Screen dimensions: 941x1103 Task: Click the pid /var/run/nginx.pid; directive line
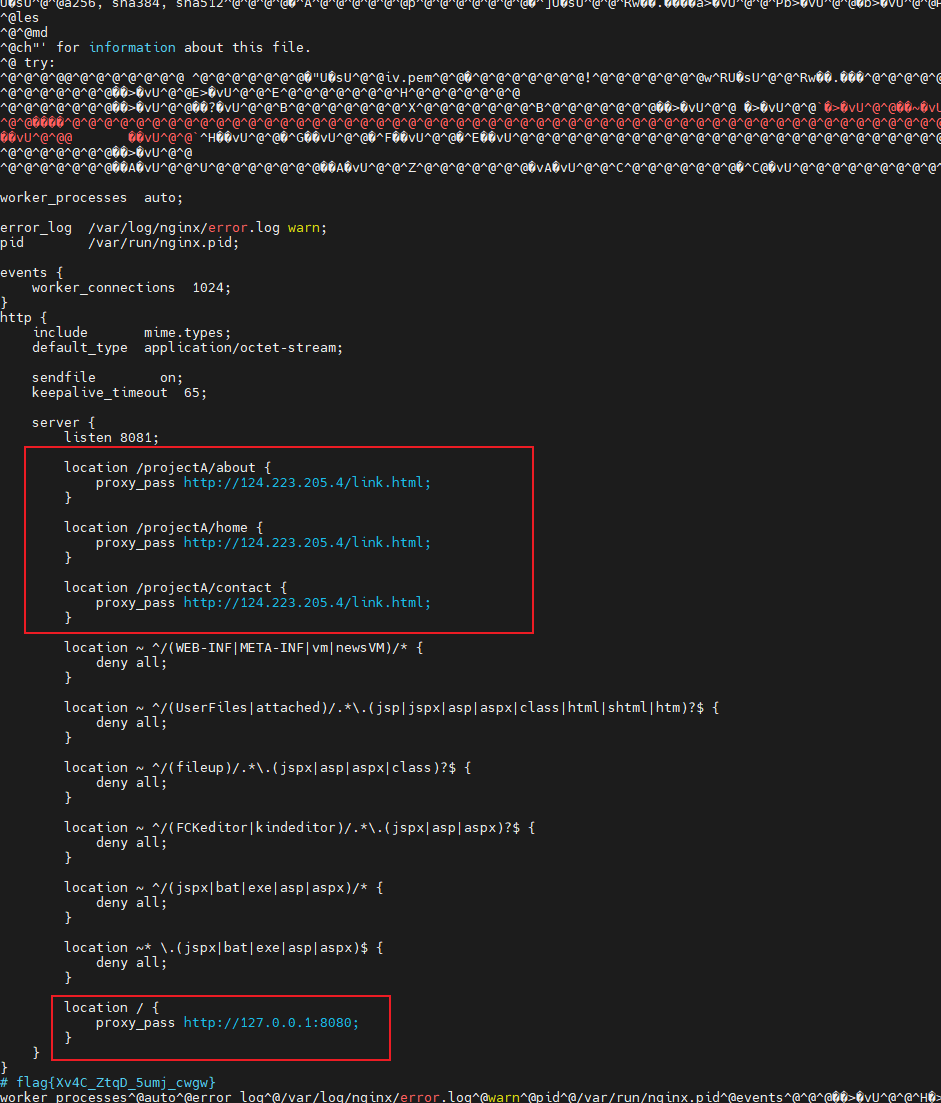119,243
